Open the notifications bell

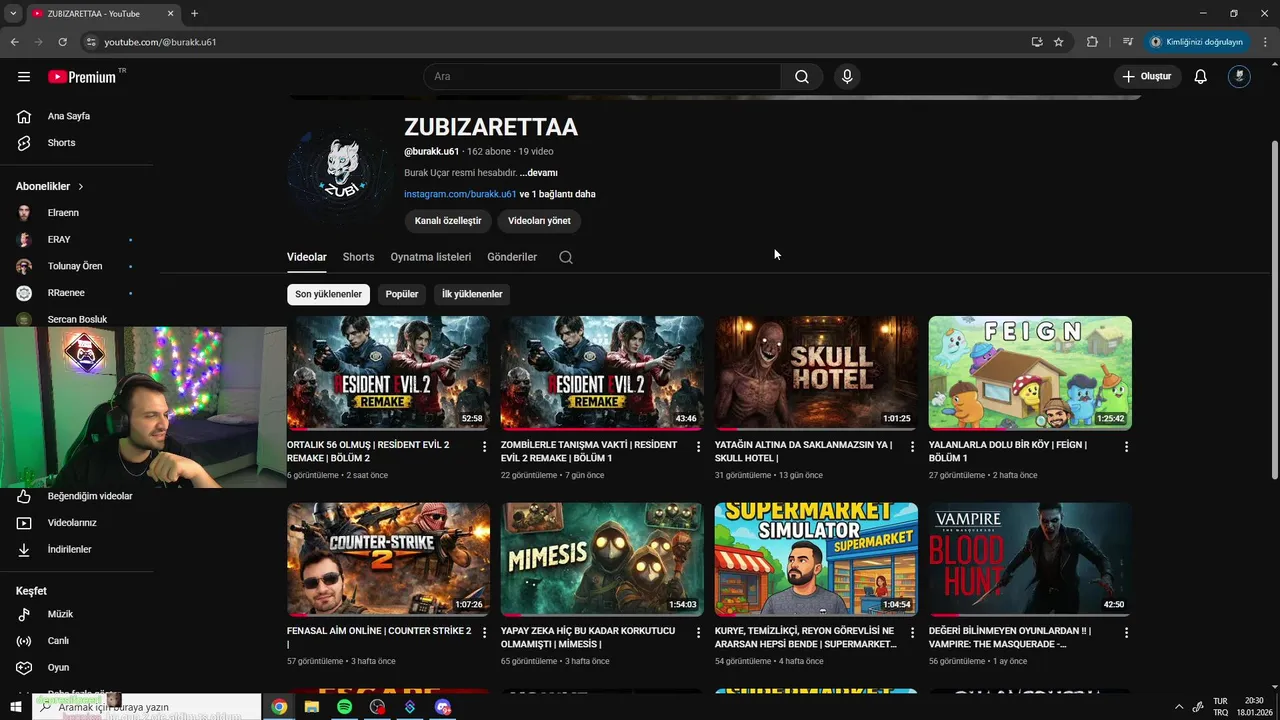tap(1201, 77)
